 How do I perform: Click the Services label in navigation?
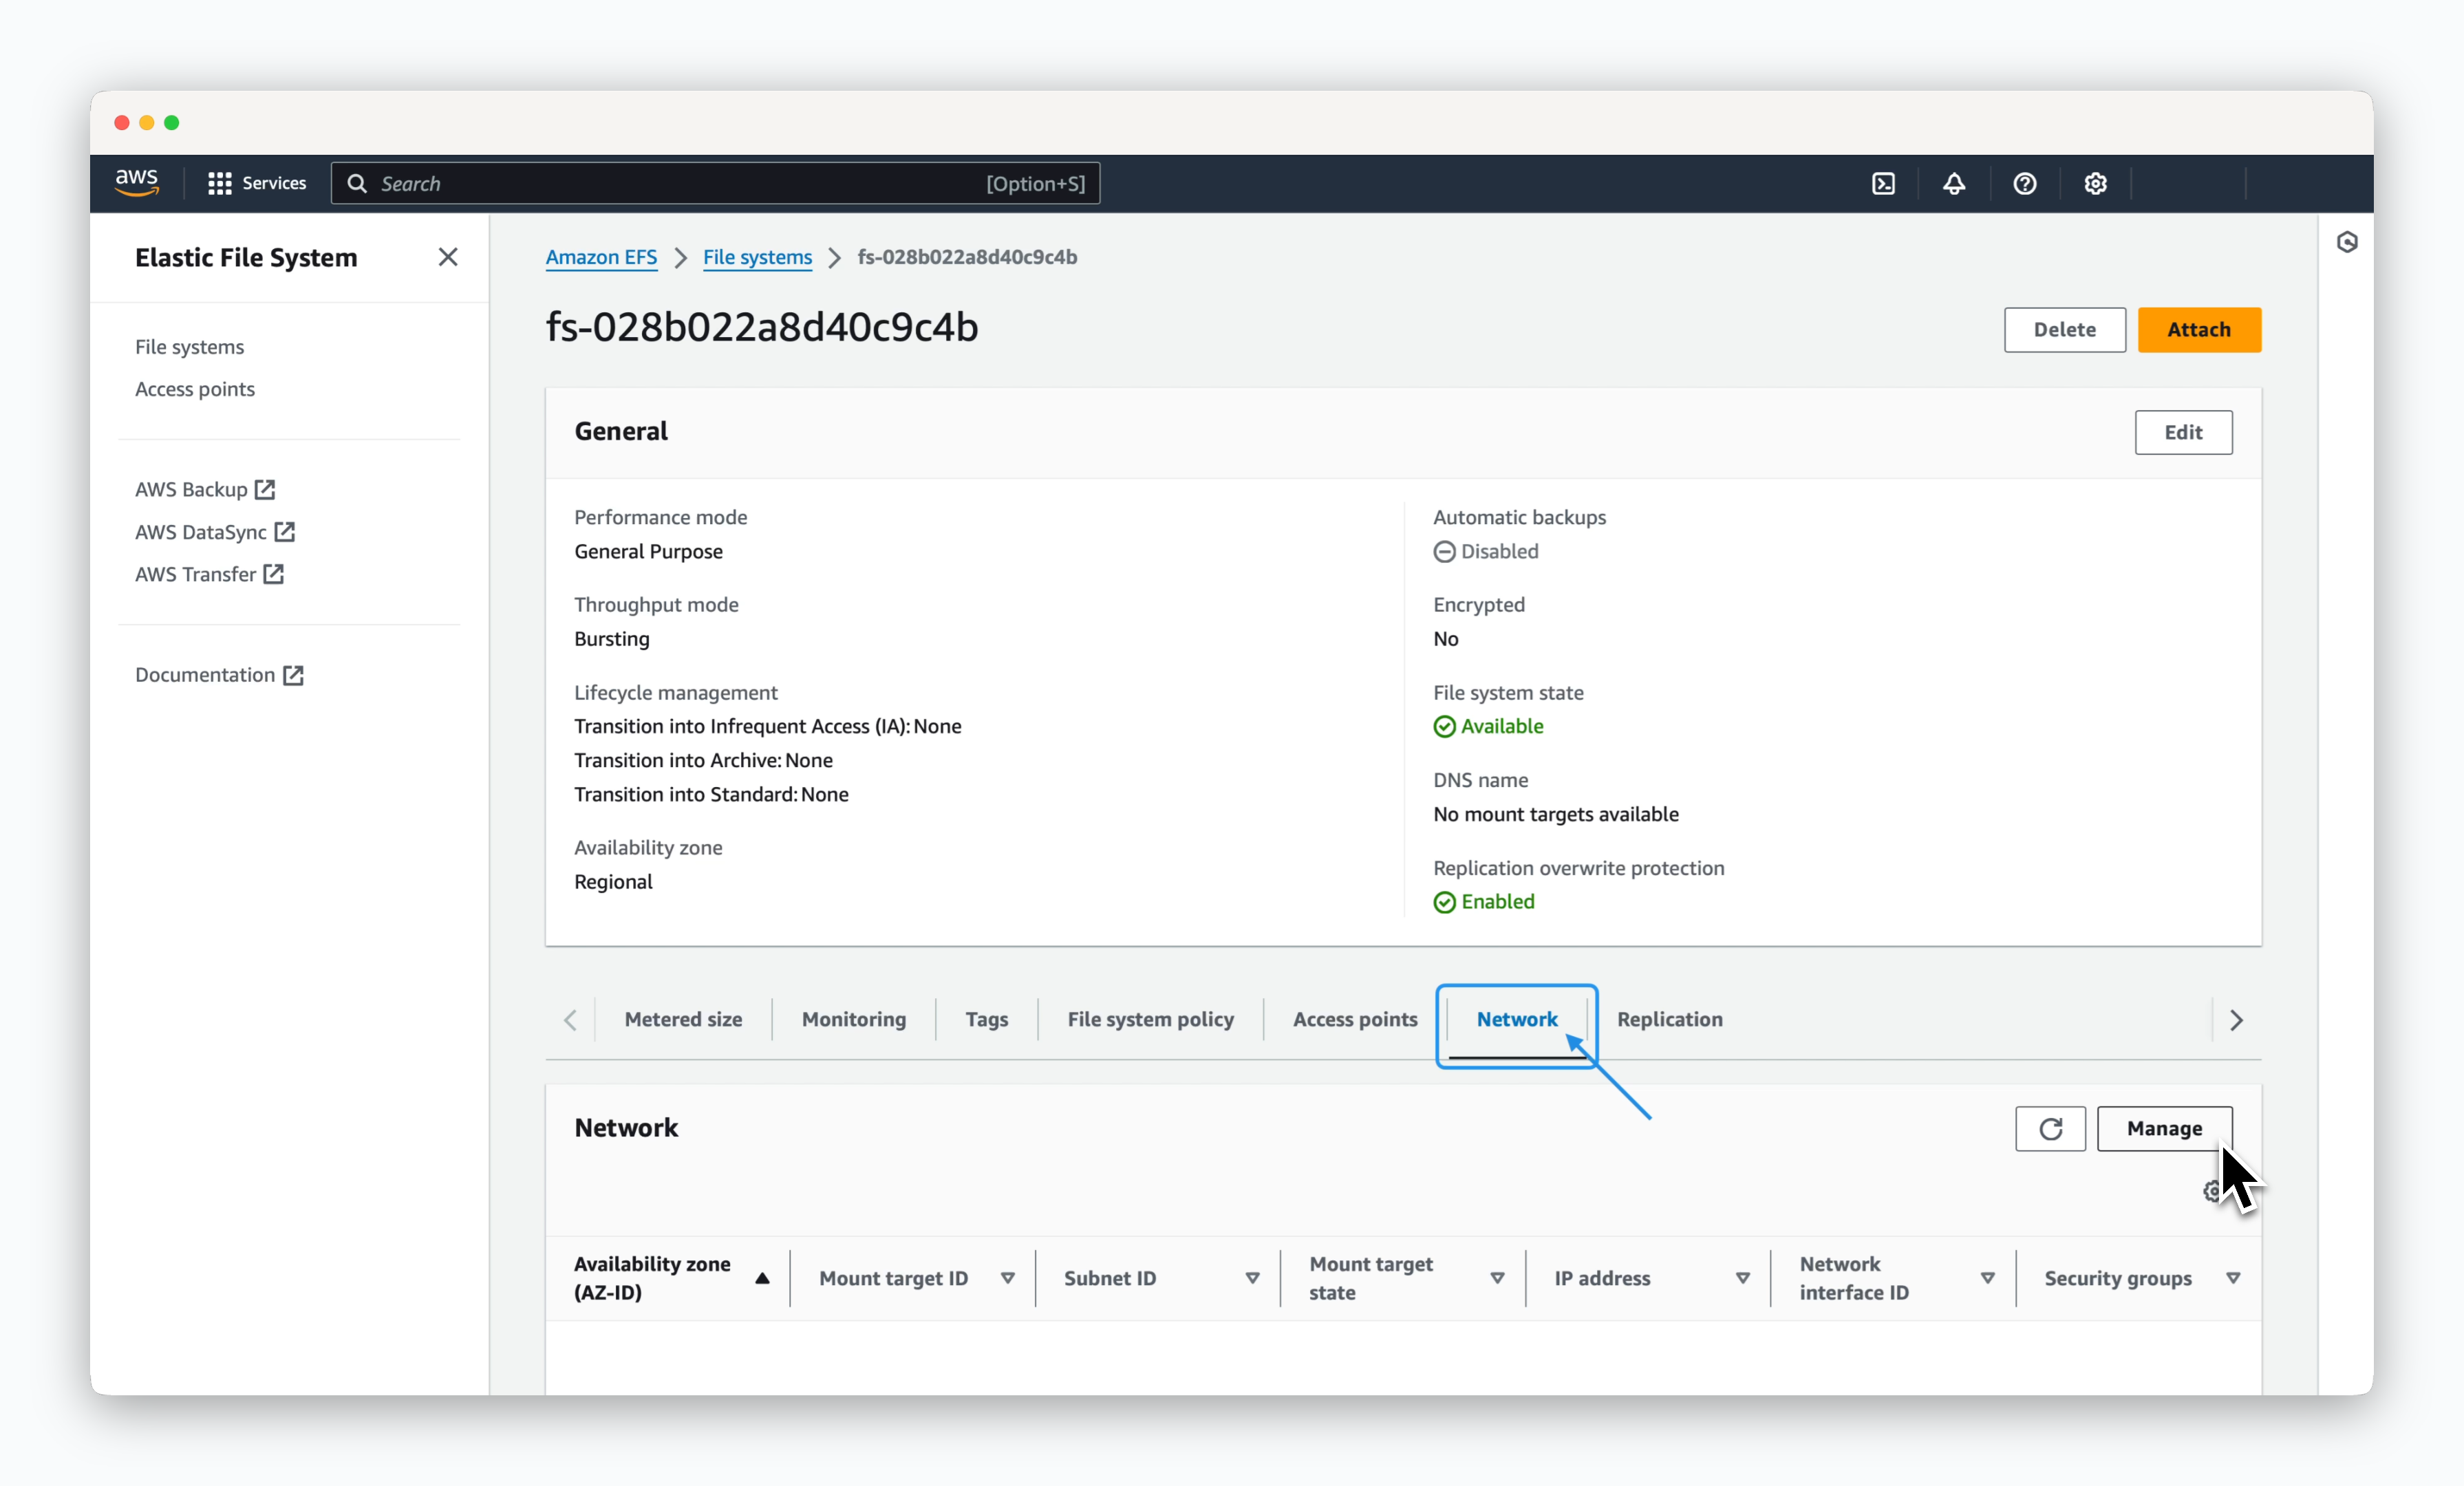(274, 183)
